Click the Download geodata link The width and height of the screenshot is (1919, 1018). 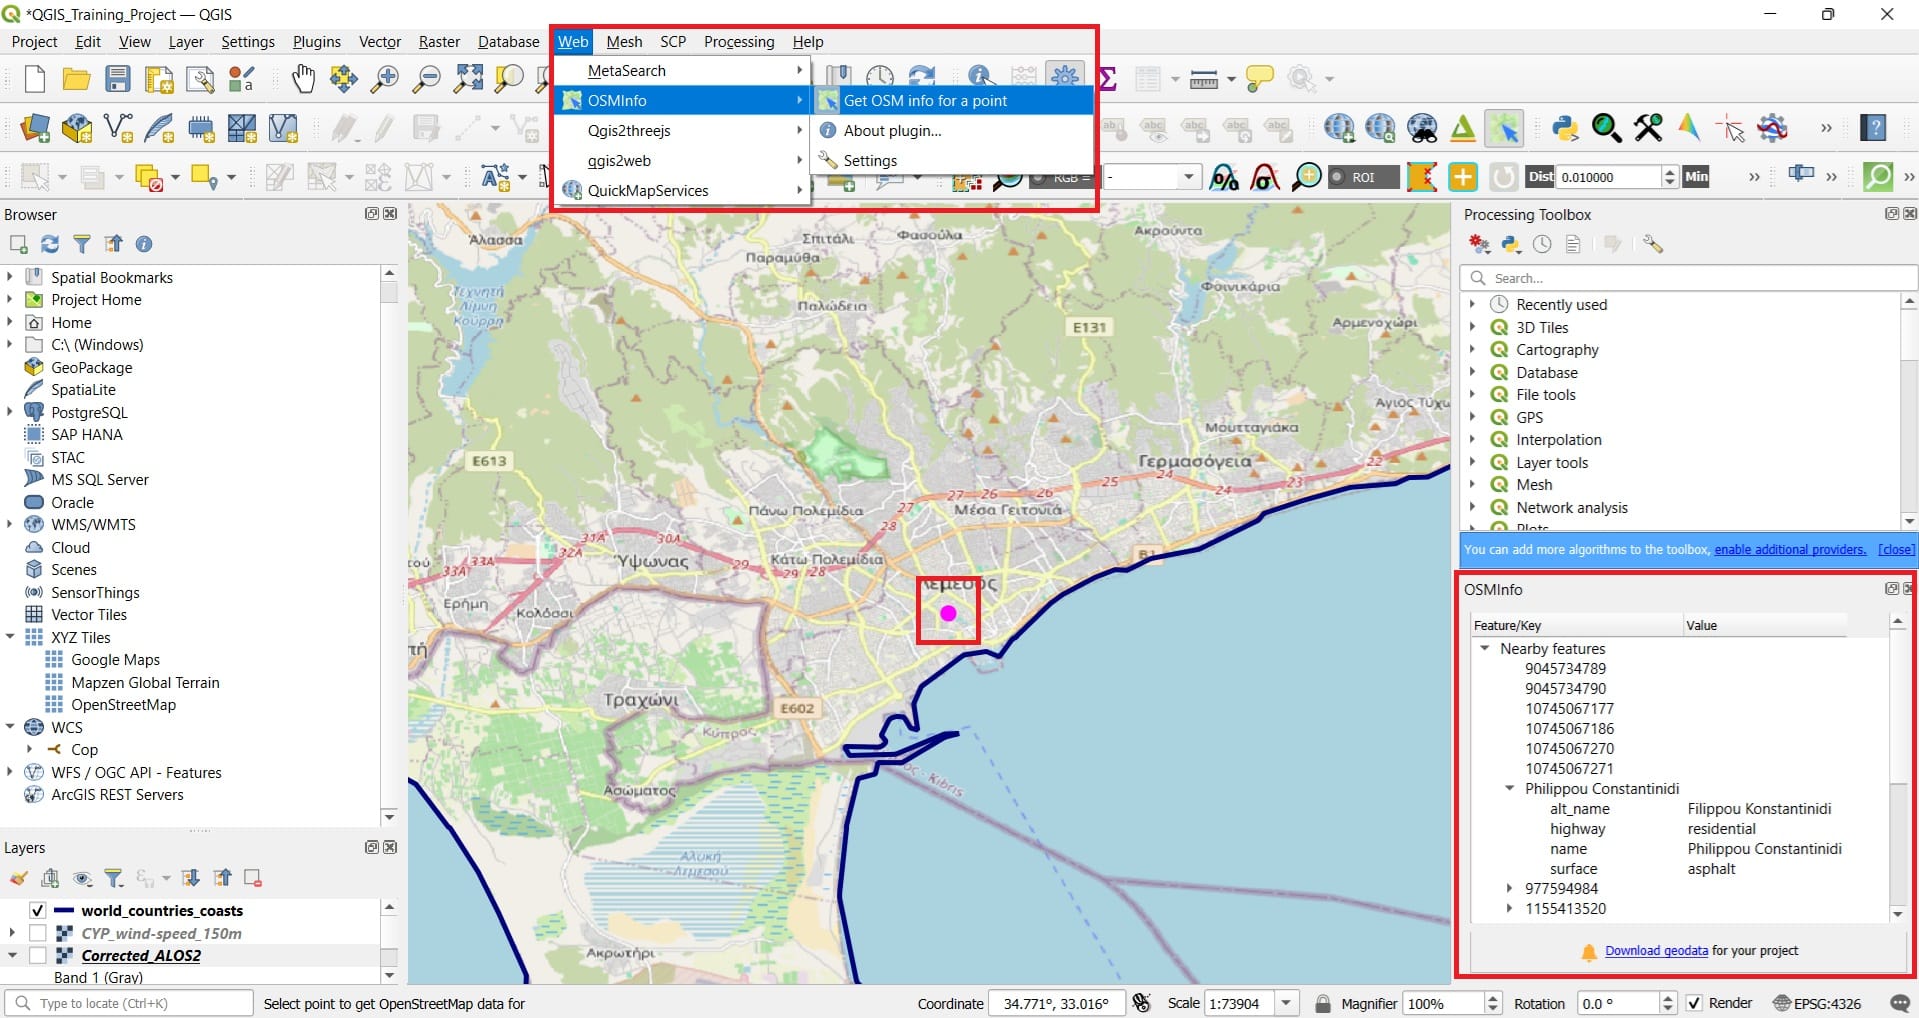[1656, 951]
